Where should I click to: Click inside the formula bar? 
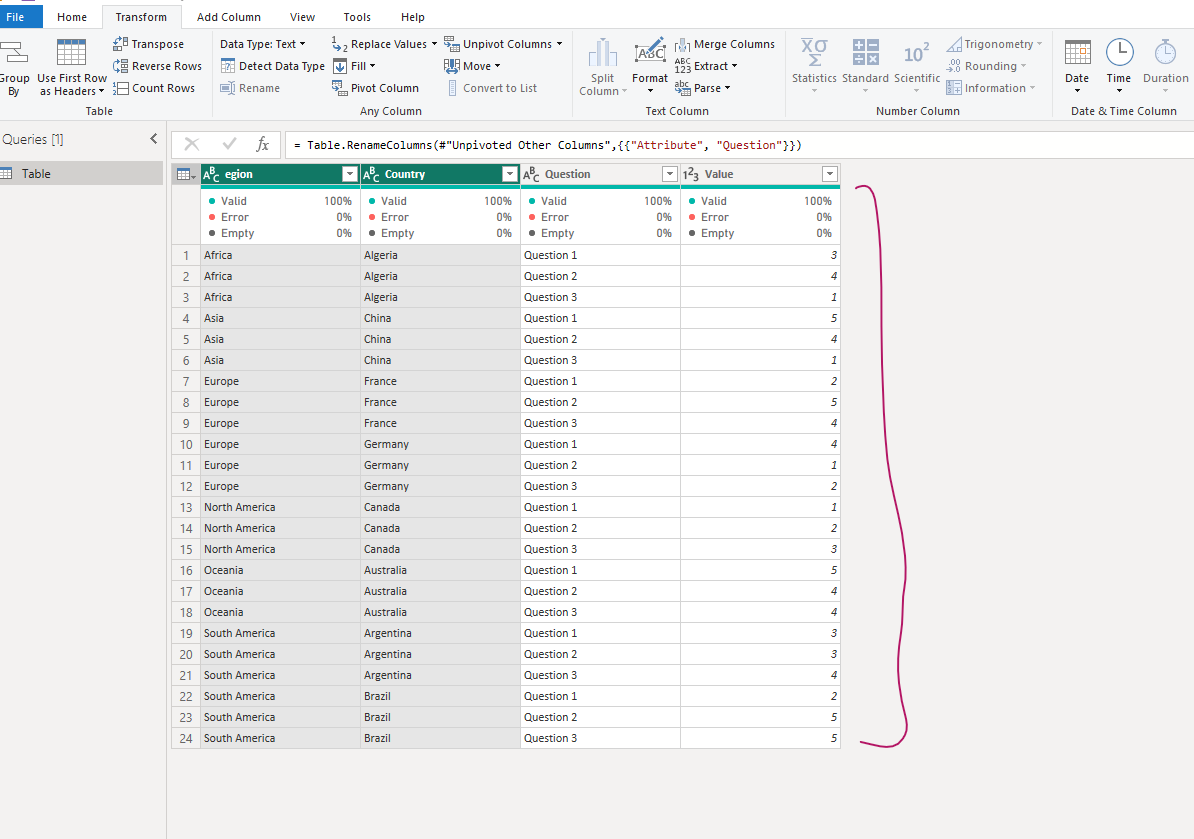coord(739,145)
